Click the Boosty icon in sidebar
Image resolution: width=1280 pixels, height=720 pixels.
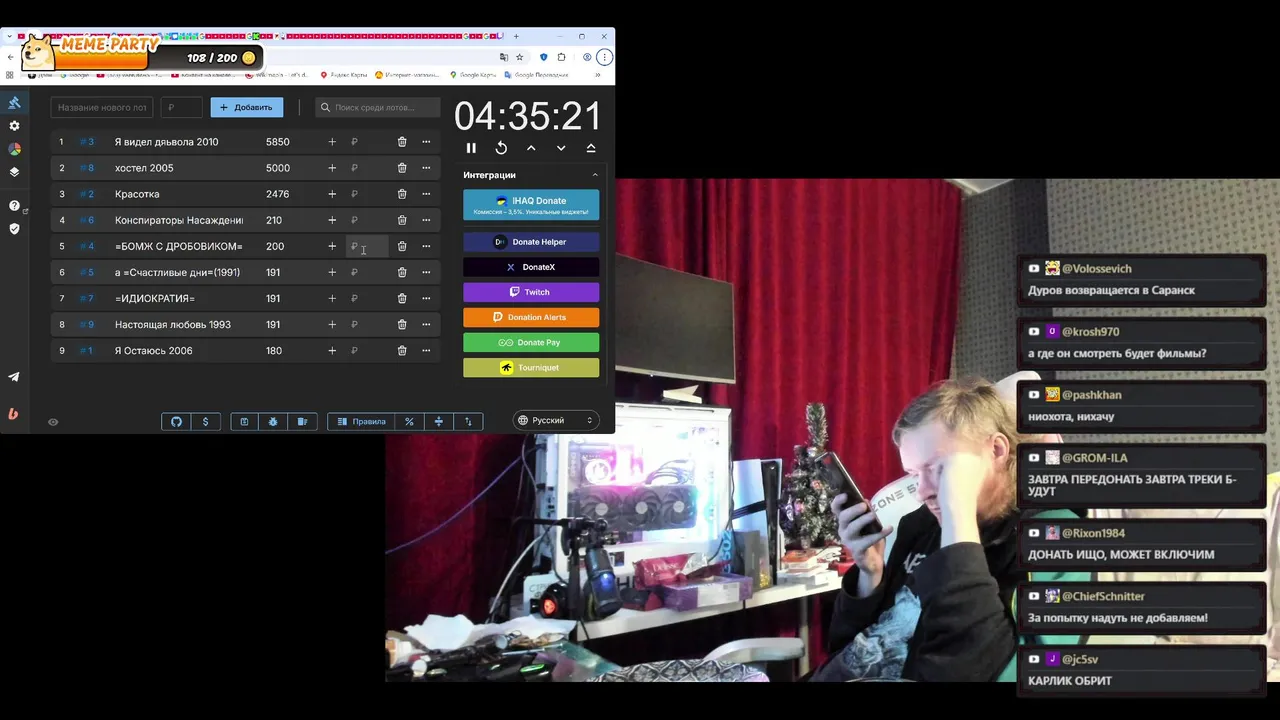[14, 413]
